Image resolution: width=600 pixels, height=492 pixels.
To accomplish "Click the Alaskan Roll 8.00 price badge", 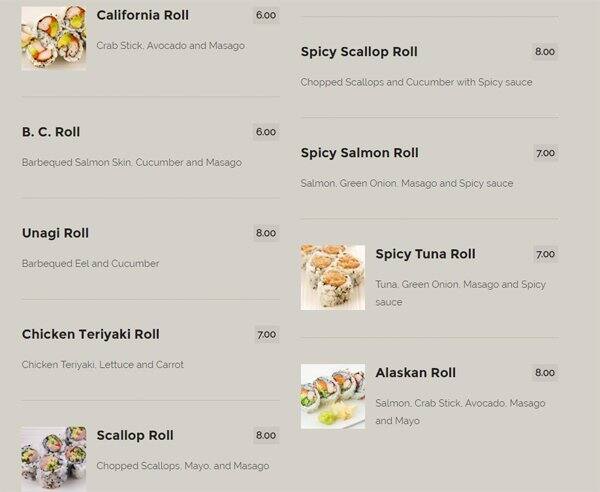I will pyautogui.click(x=545, y=373).
